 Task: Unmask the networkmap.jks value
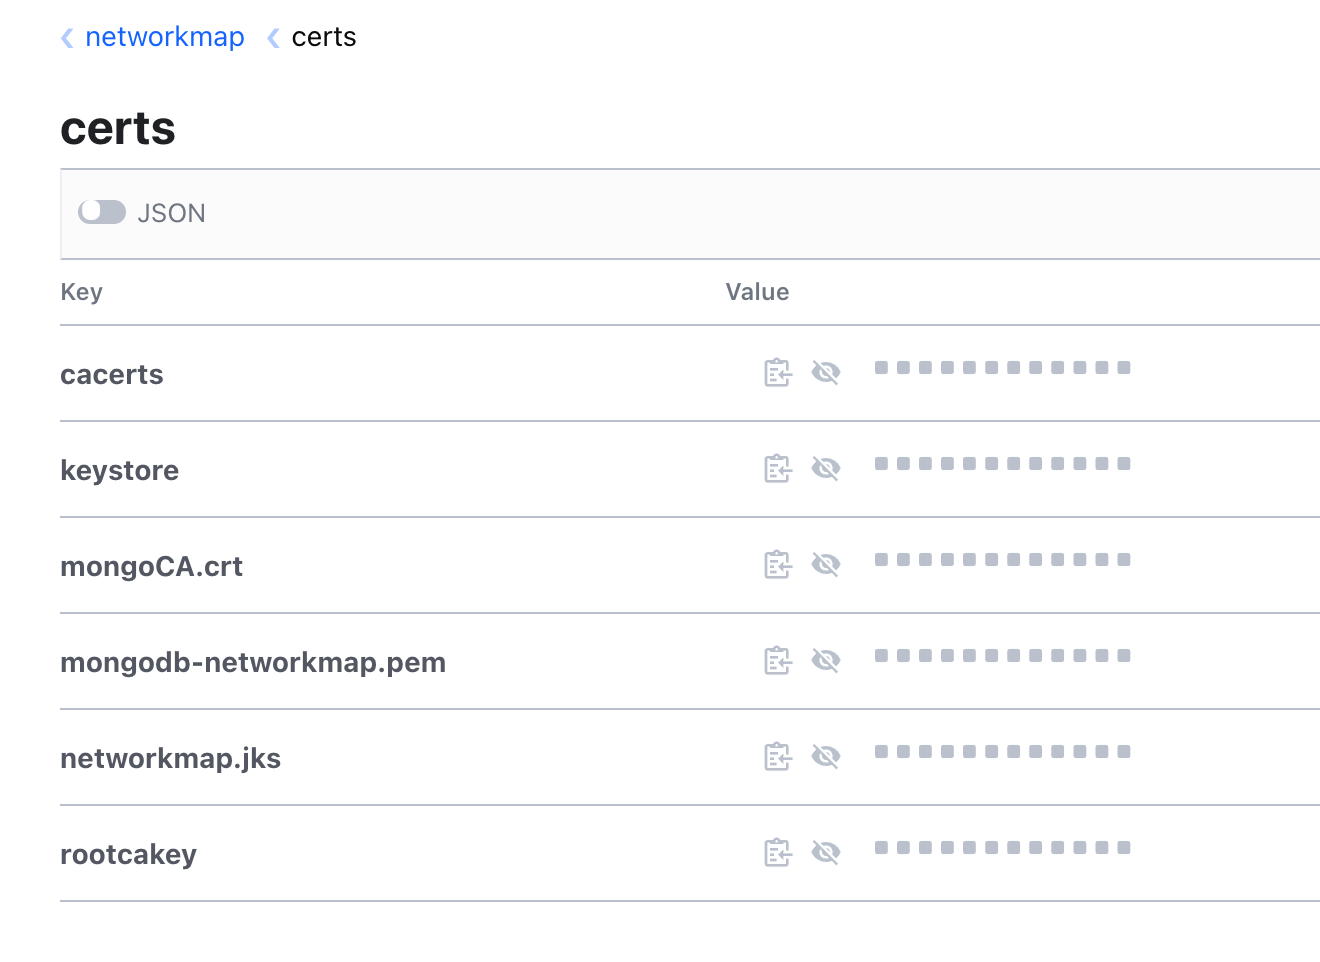[826, 757]
